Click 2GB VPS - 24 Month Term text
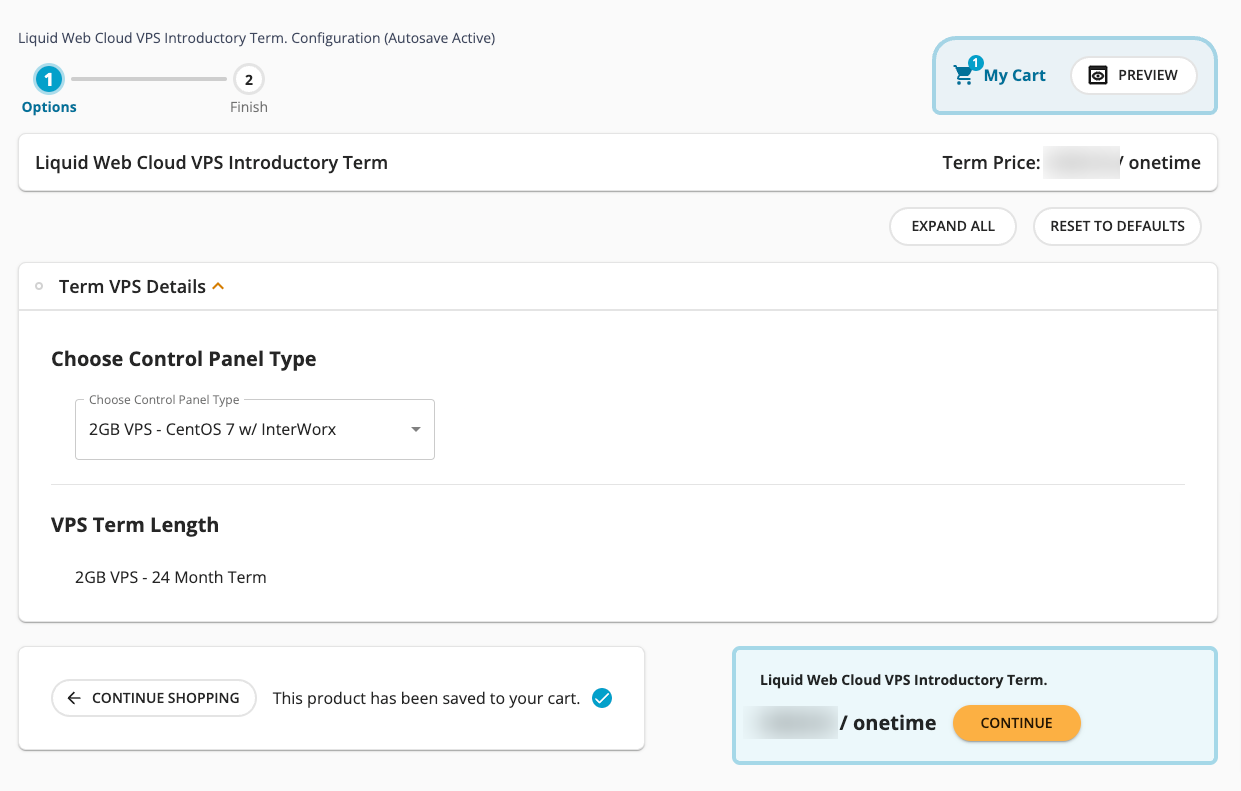The width and height of the screenshot is (1241, 791). 171,577
